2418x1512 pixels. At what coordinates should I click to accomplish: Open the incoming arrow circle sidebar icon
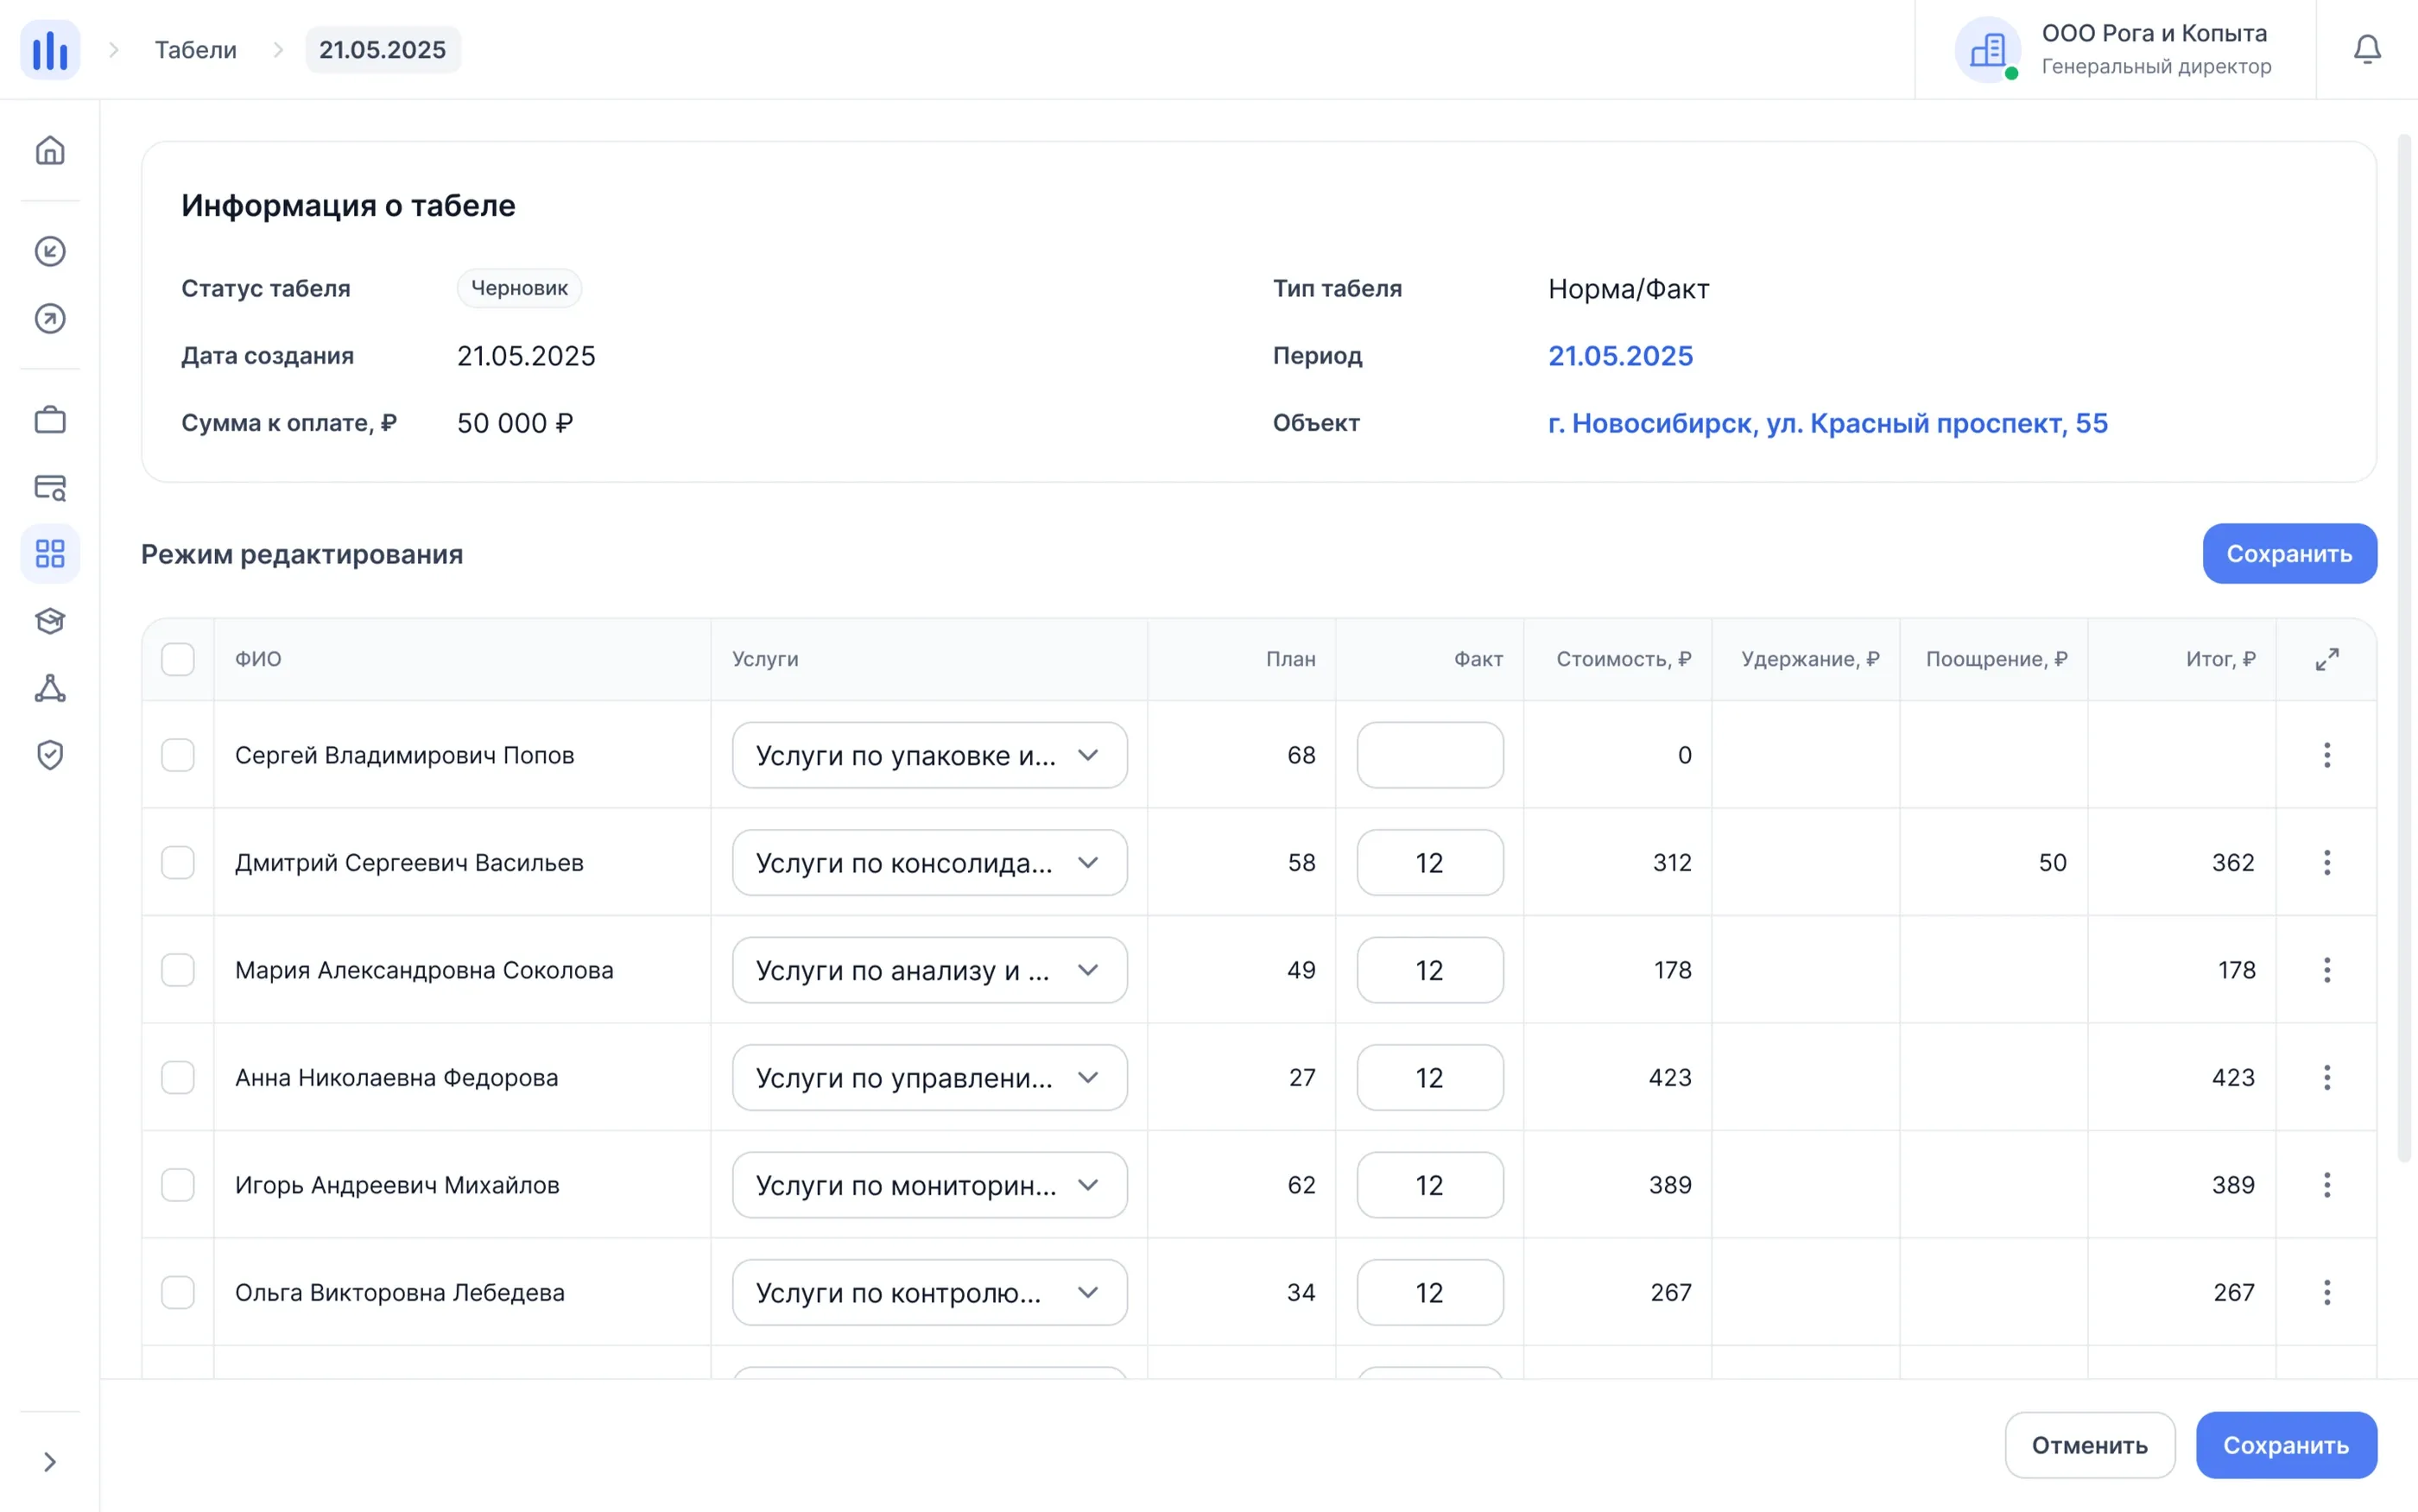(x=50, y=251)
